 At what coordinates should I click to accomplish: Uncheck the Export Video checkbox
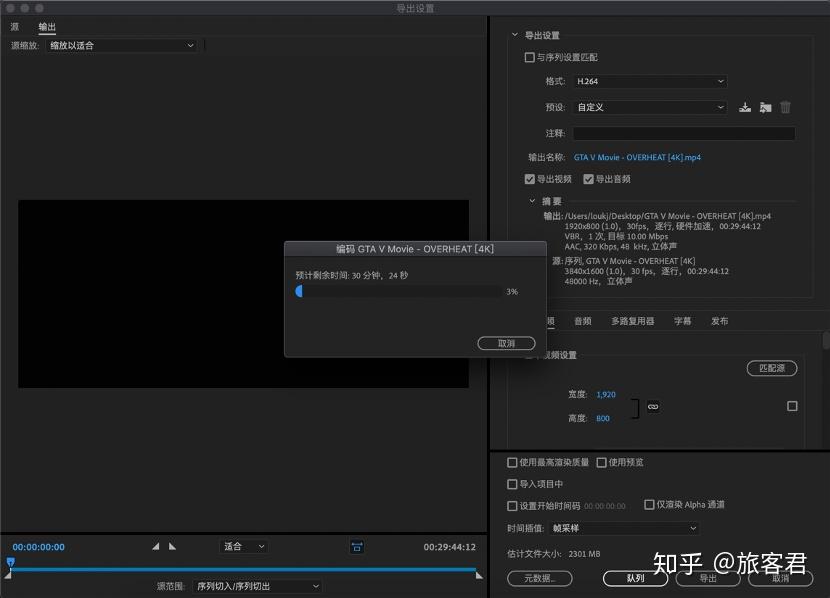tap(529, 179)
